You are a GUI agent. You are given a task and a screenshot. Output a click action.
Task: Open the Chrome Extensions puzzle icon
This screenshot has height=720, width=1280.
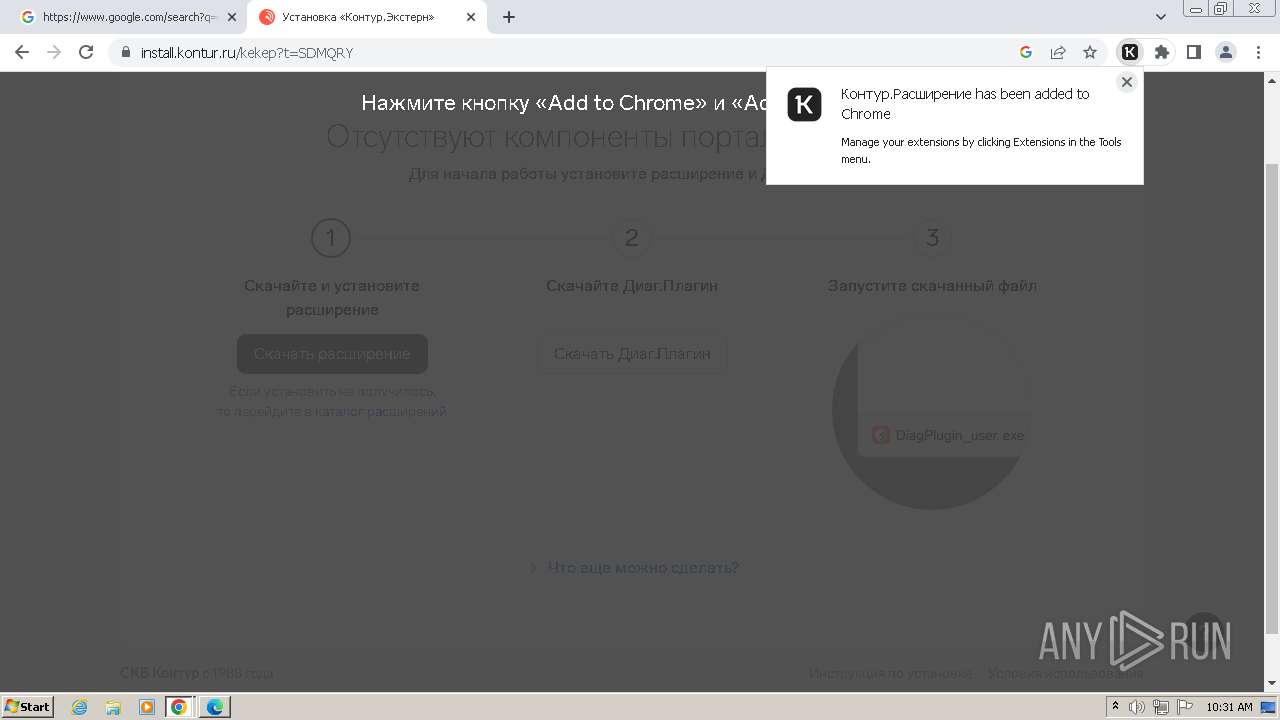(x=1161, y=52)
